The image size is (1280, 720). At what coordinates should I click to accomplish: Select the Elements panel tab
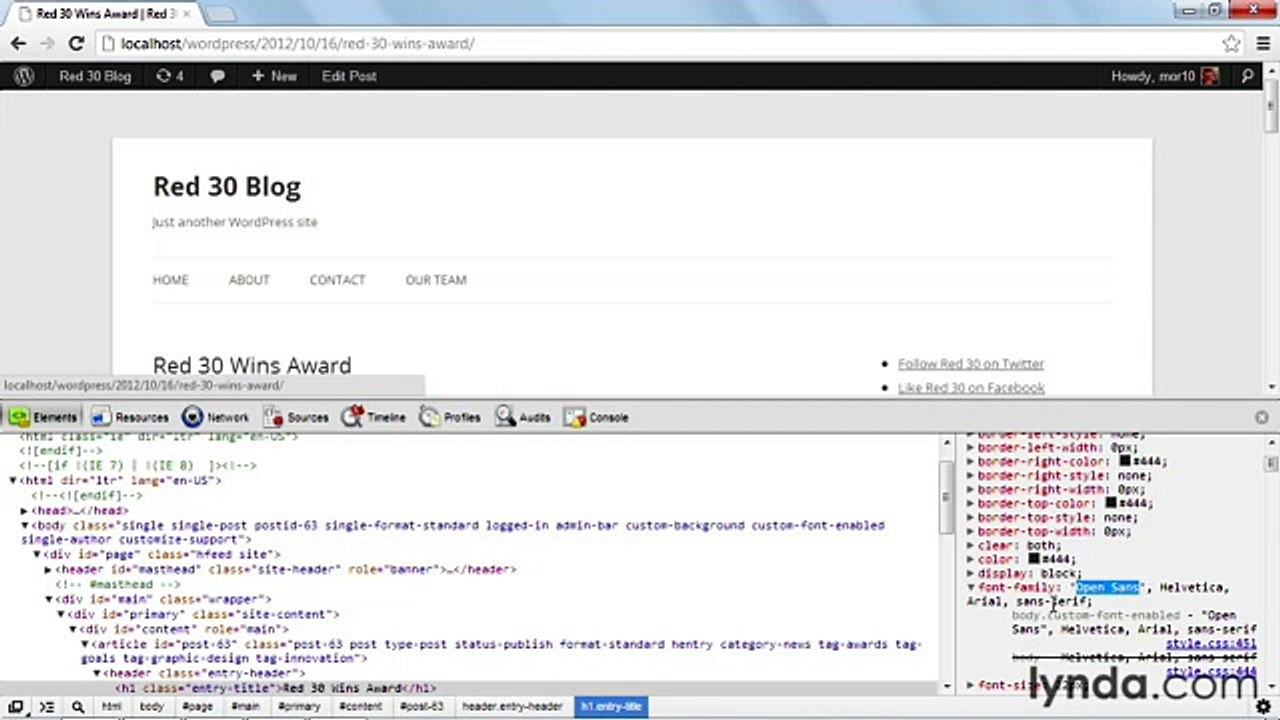click(43, 417)
